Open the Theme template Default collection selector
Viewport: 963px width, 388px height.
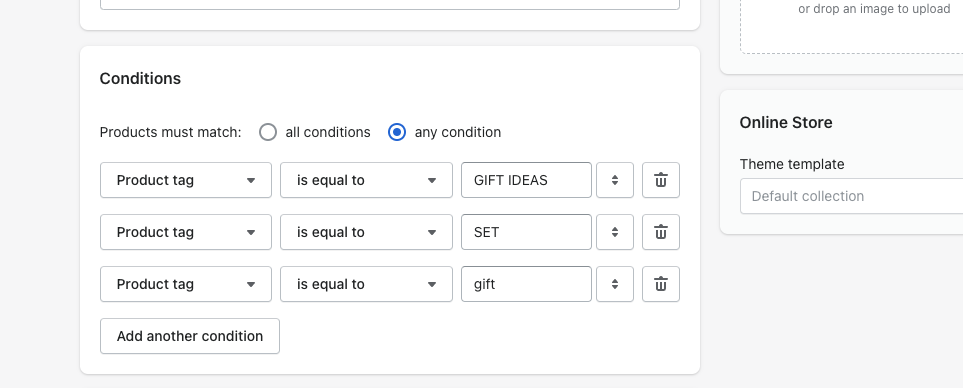coord(851,196)
